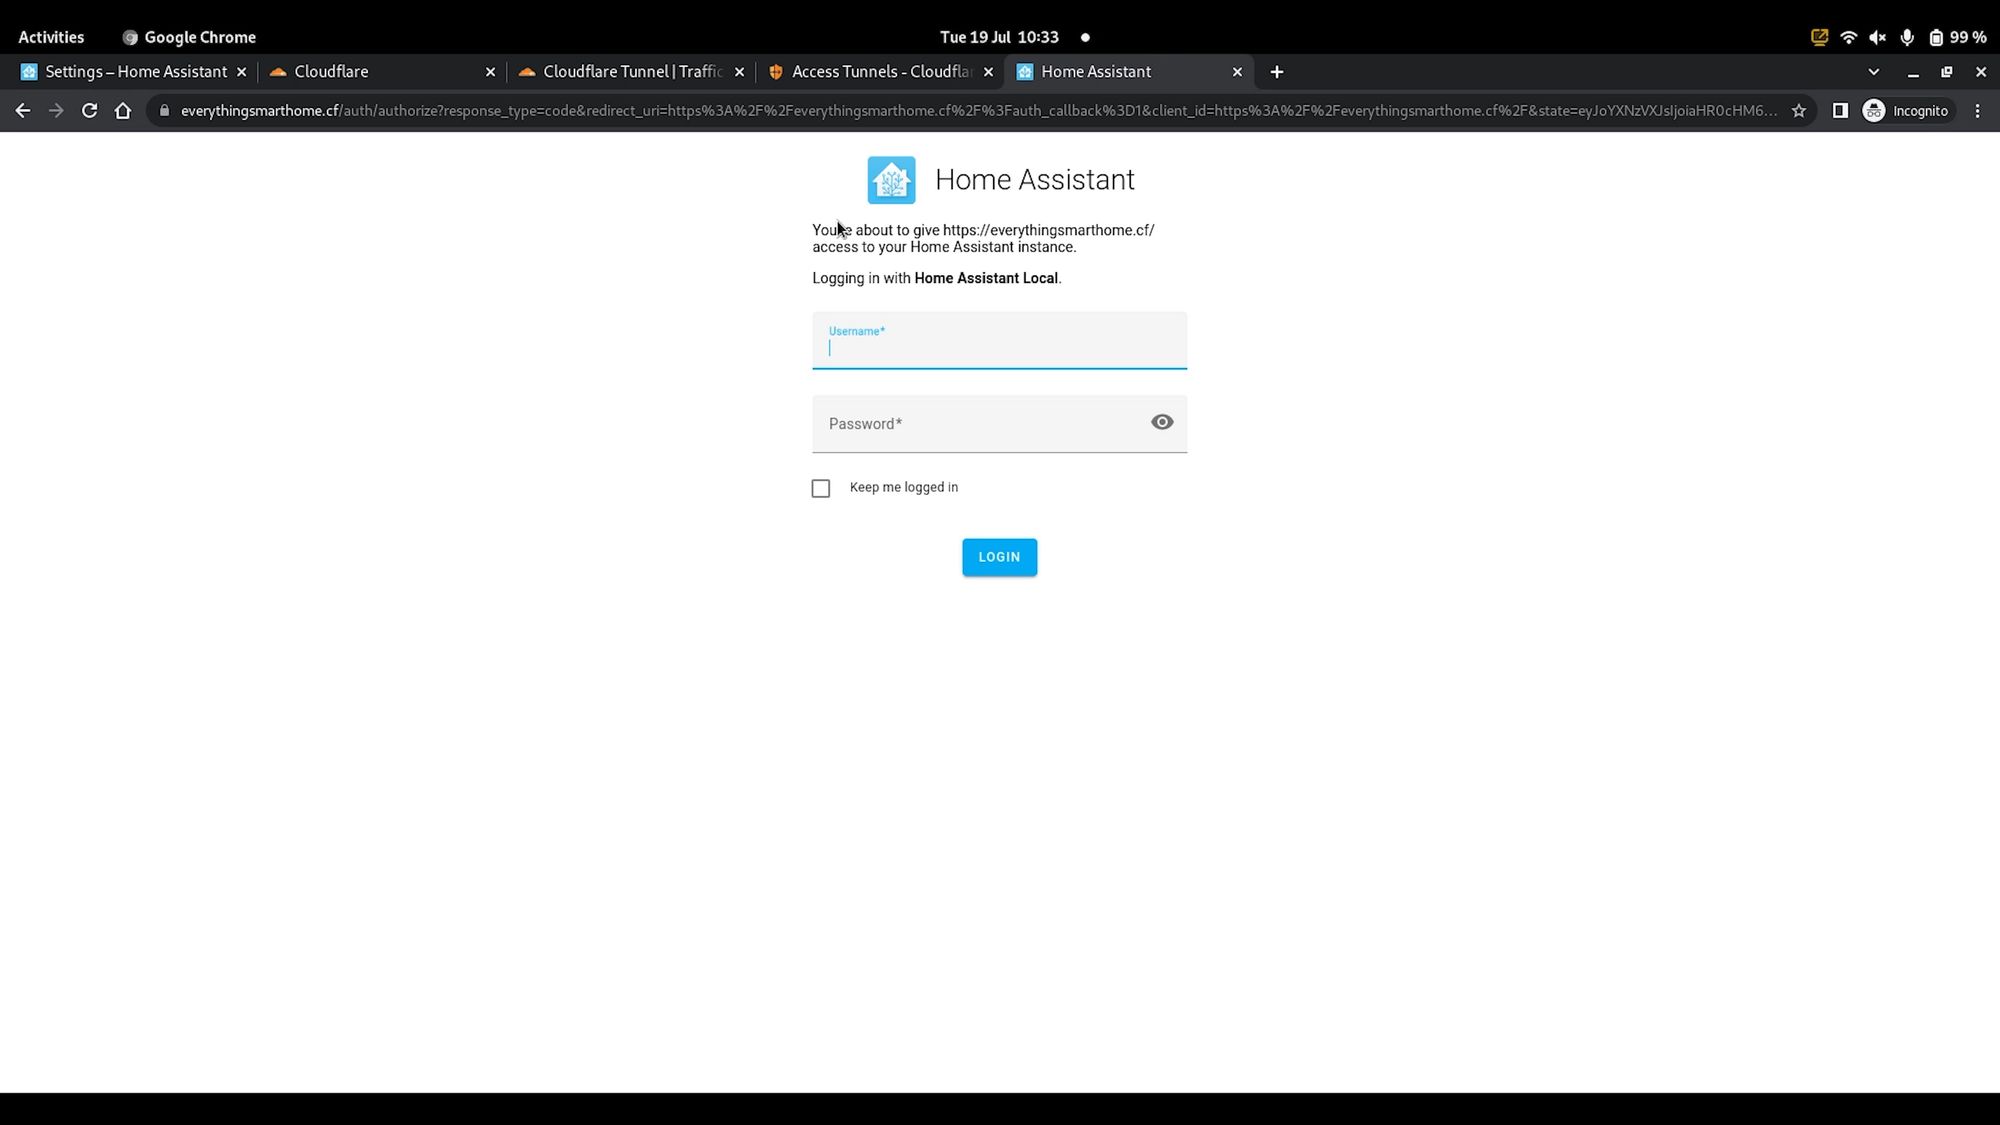Click the Home Assistant logo icon
This screenshot has height=1125, width=2000.
click(890, 179)
